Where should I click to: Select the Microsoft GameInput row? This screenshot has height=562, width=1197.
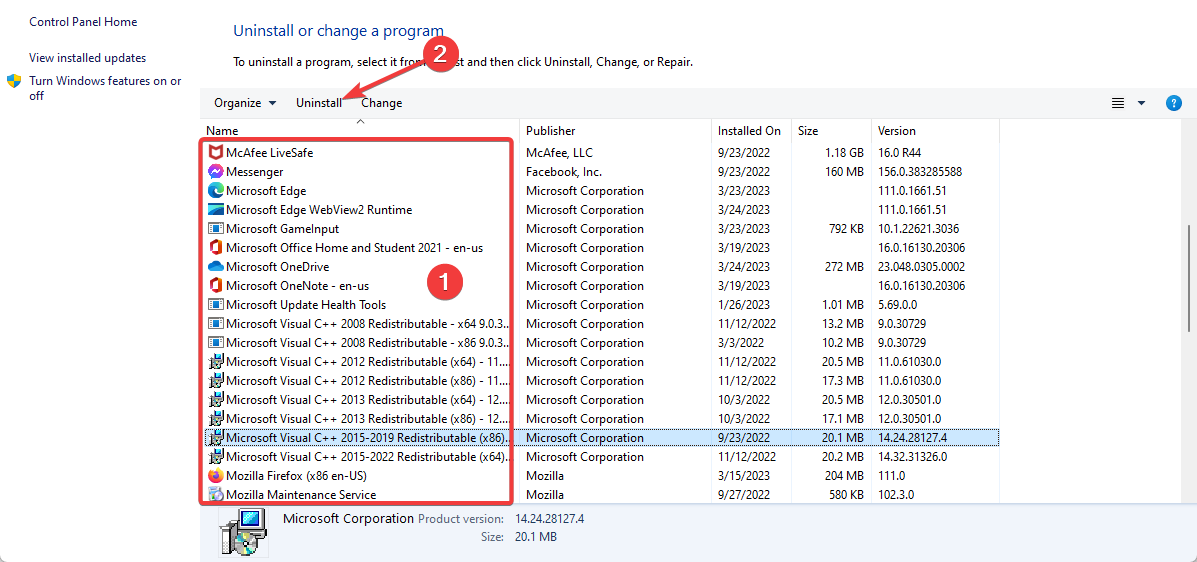600,229
